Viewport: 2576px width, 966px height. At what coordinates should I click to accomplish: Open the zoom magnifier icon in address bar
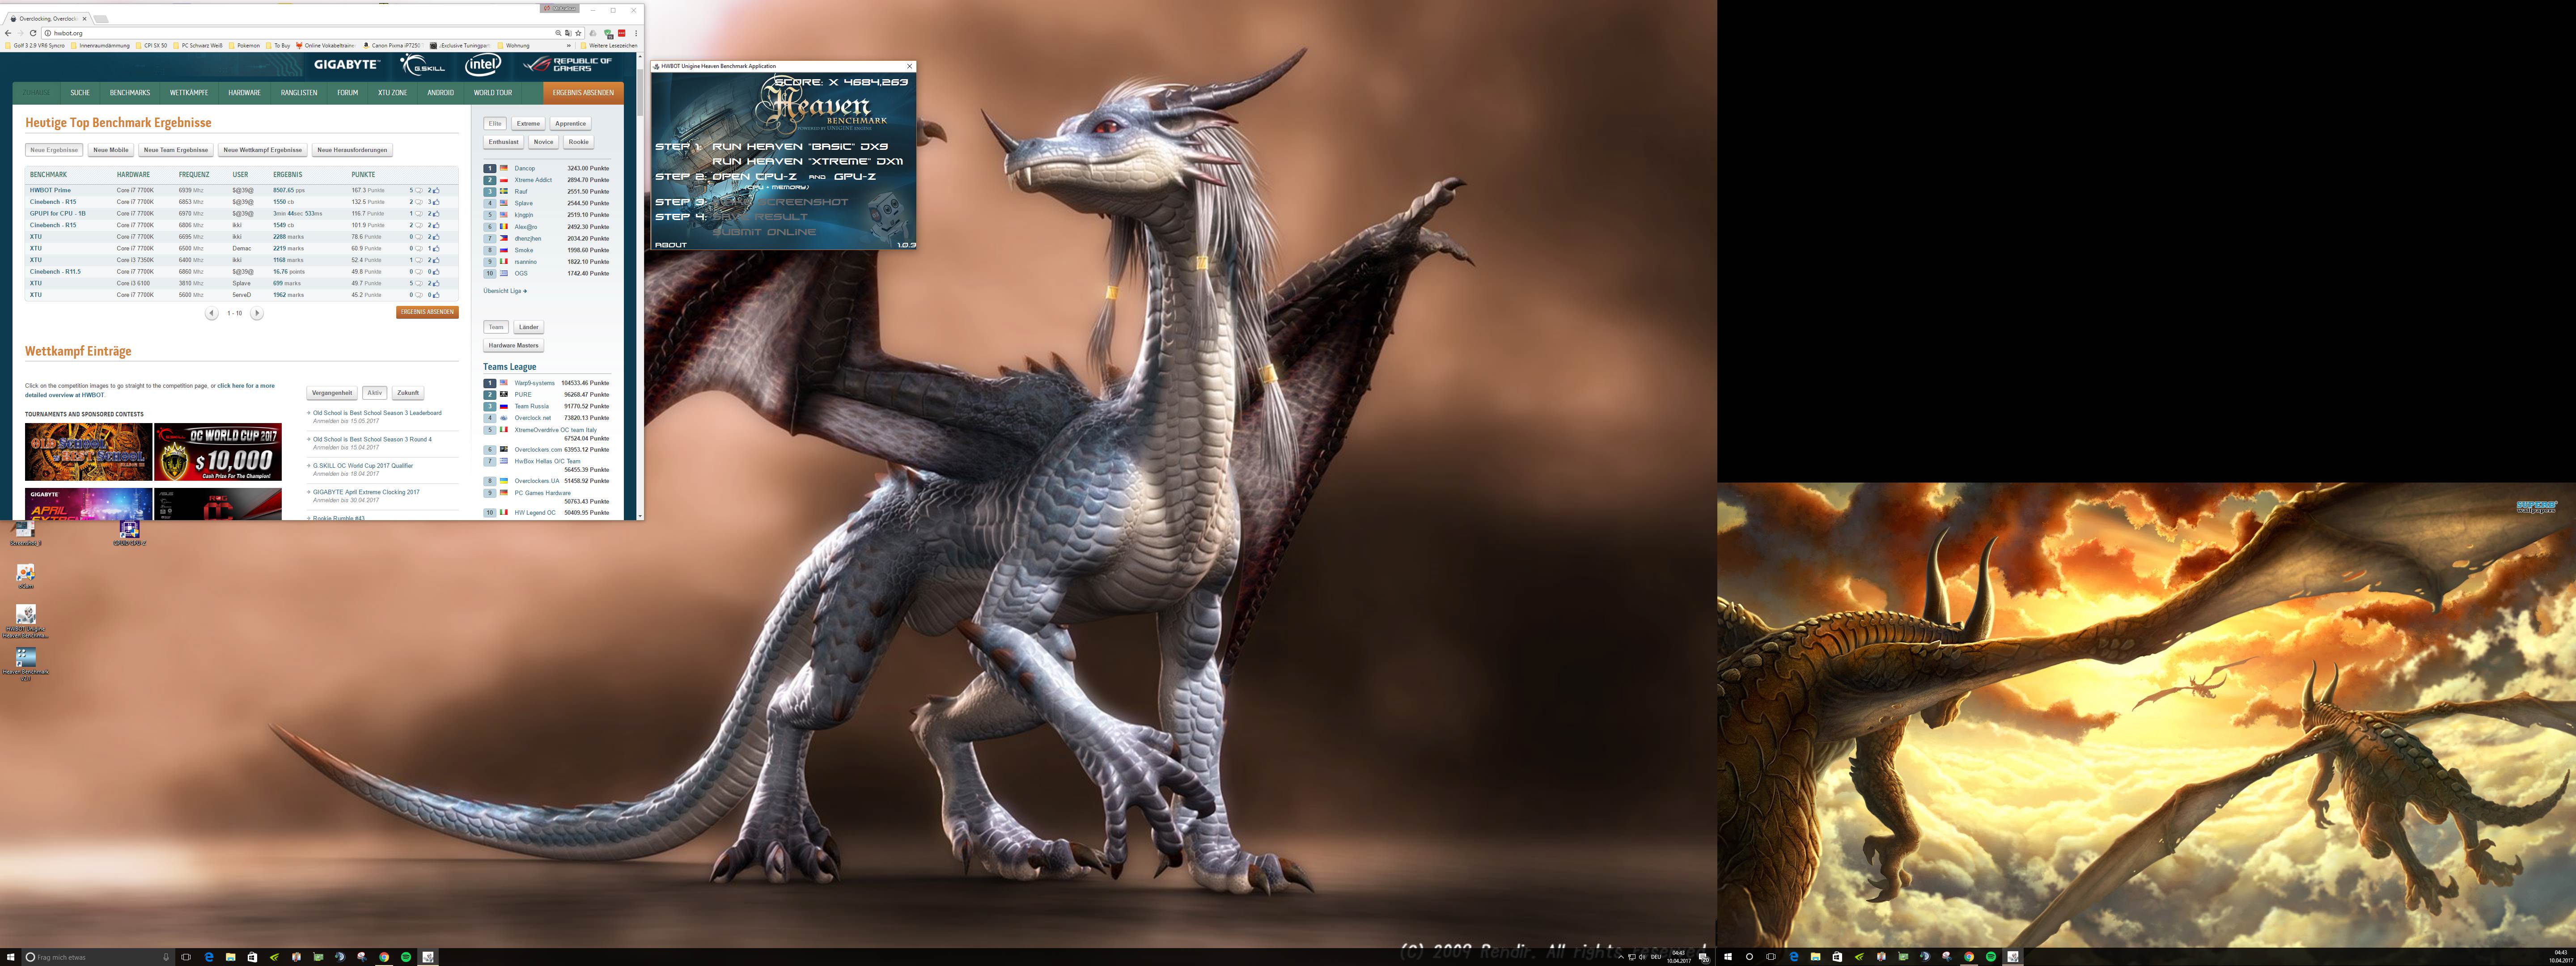point(558,33)
